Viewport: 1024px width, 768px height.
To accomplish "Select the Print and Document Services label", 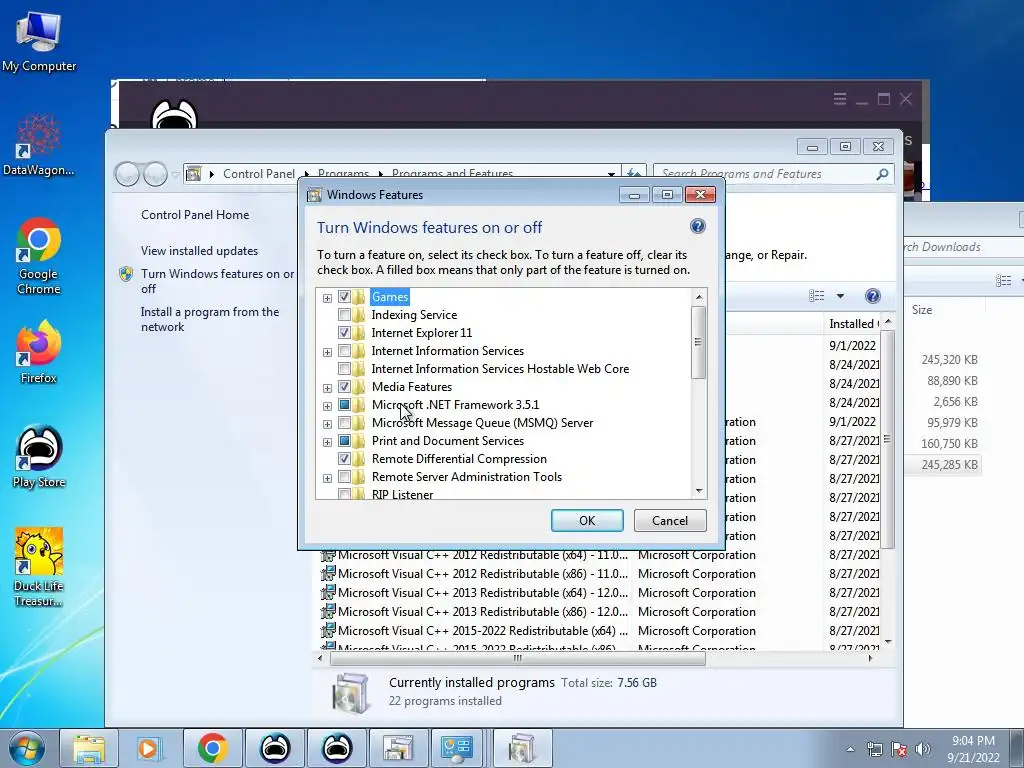I will (x=448, y=441).
